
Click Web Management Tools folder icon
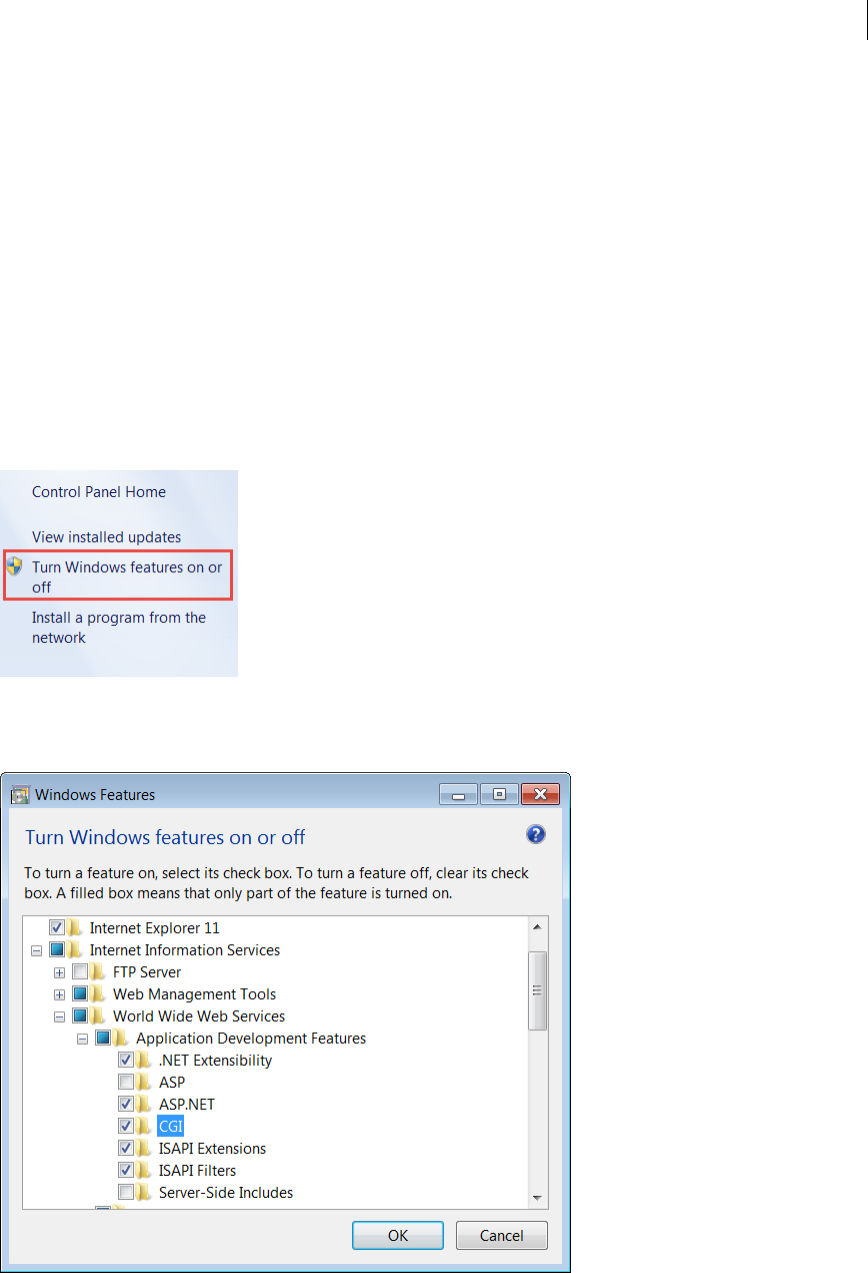click(98, 994)
